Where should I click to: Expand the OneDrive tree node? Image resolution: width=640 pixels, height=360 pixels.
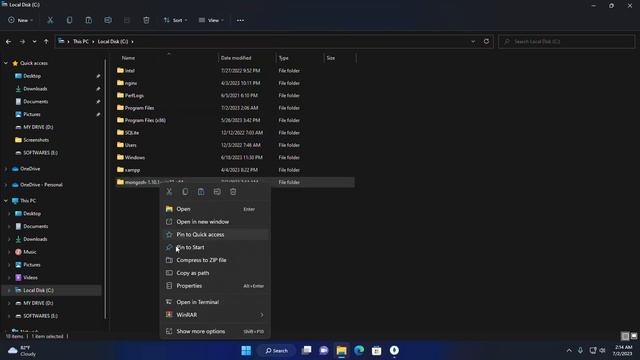[6, 169]
